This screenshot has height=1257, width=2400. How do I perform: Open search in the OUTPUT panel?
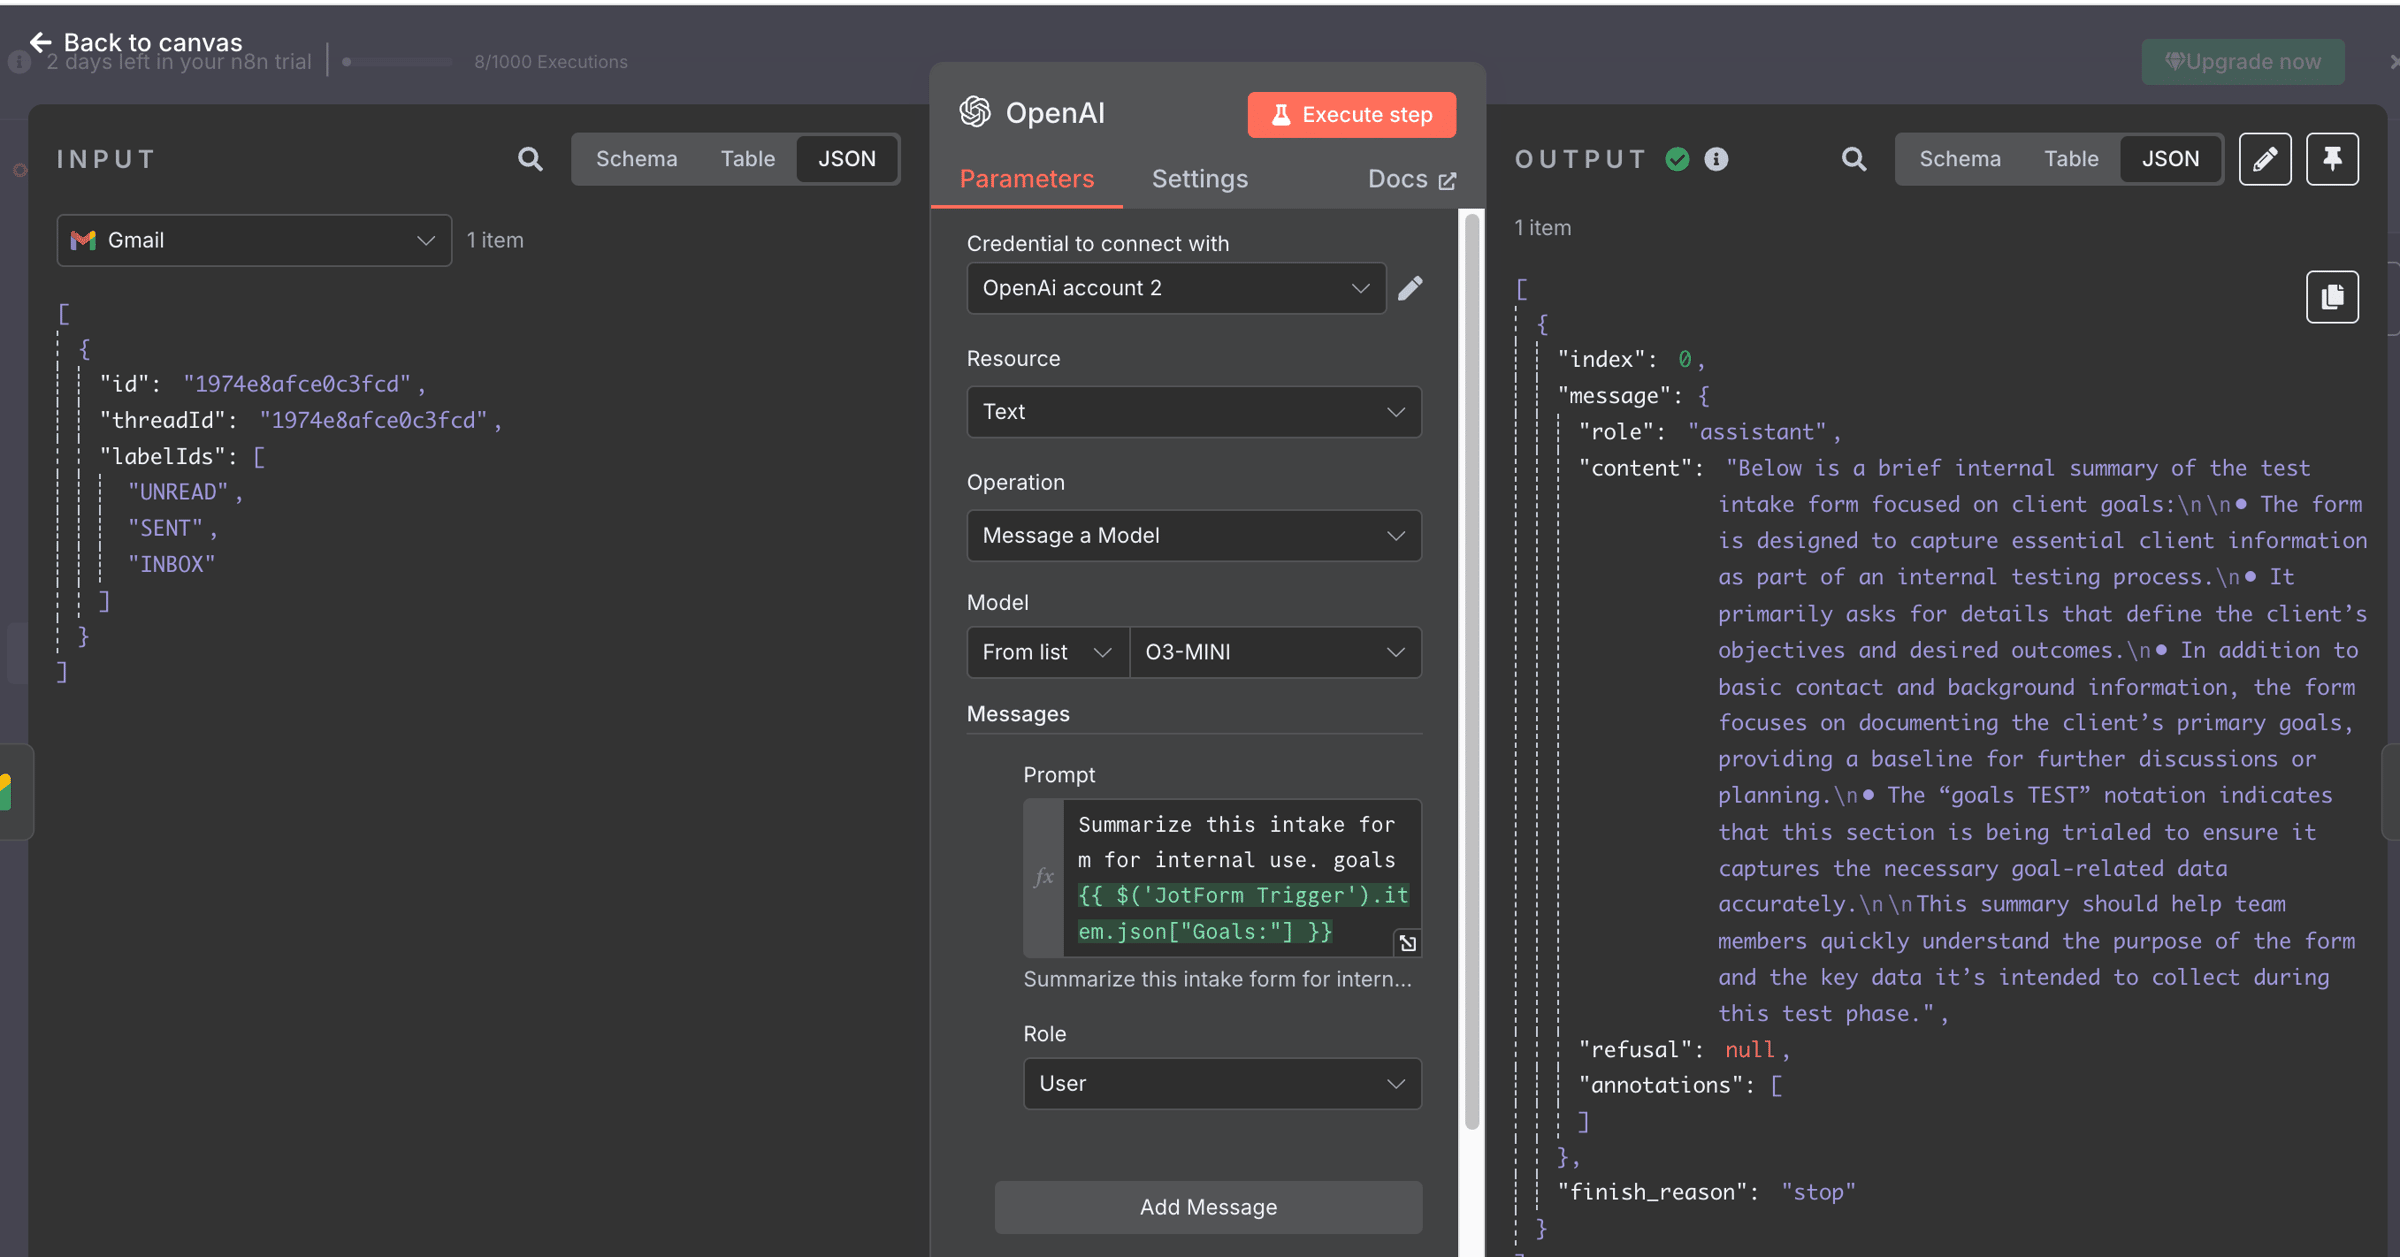(x=1853, y=159)
